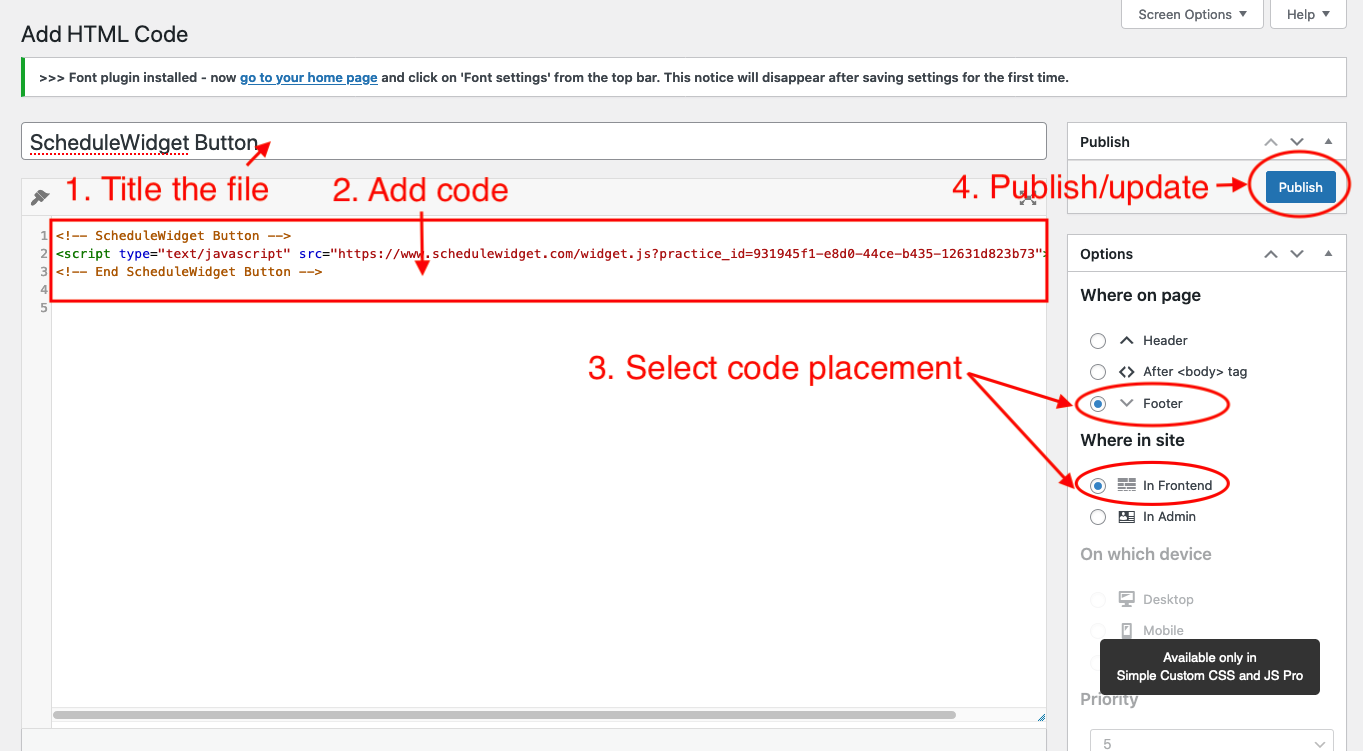Open the Help tab
1363x751 pixels.
[1308, 14]
